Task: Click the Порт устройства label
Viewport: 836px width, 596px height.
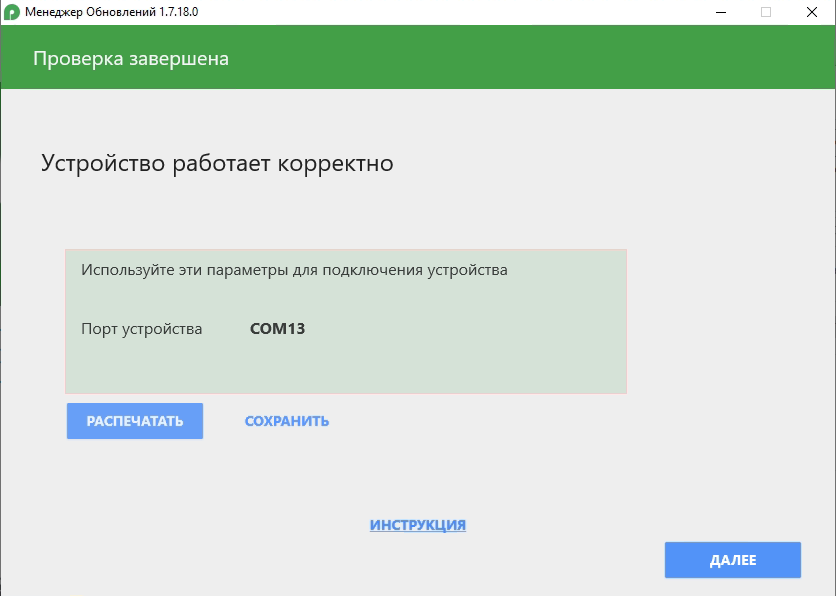Action: click(x=141, y=328)
